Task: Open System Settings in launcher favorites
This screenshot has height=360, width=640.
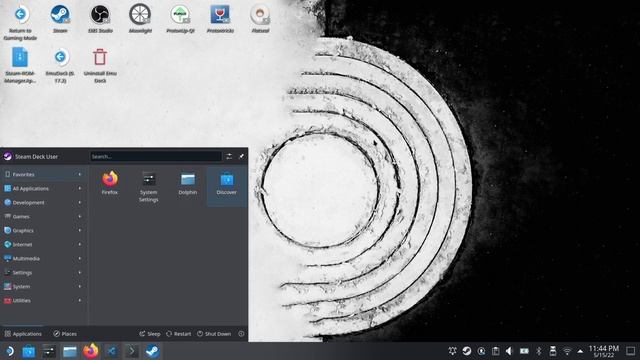Action: (x=149, y=187)
